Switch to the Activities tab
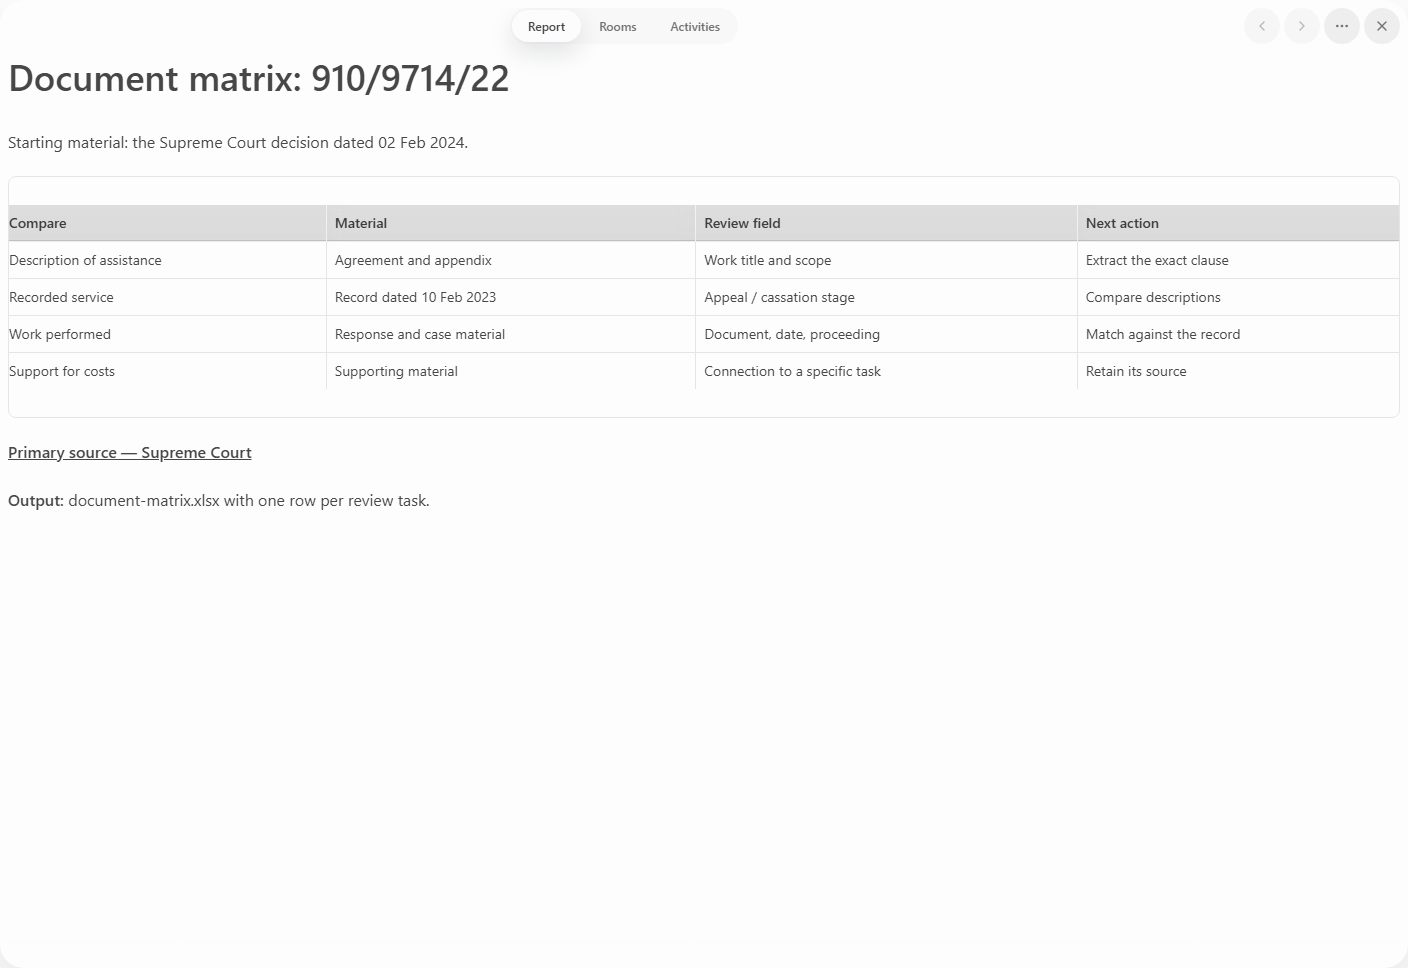Viewport: 1408px width, 968px height. point(695,27)
